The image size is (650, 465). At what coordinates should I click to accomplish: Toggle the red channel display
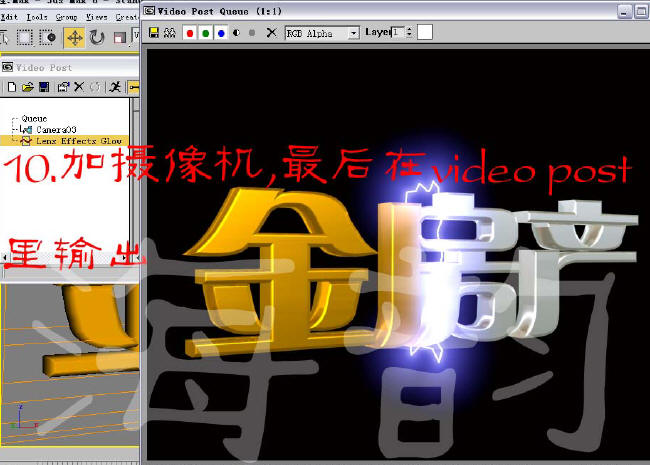pyautogui.click(x=190, y=33)
